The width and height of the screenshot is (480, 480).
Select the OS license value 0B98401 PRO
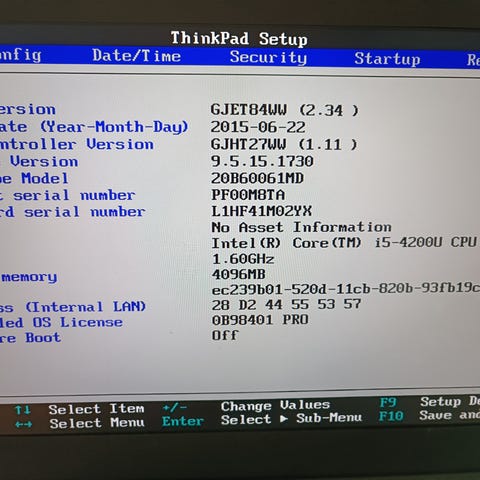[x=260, y=320]
